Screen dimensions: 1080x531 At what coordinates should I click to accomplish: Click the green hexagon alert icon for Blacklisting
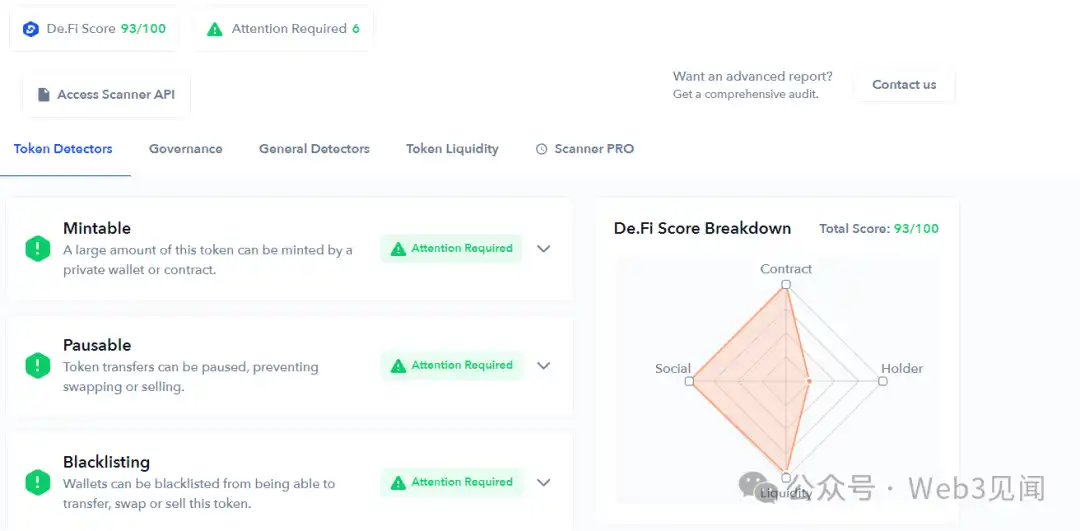[38, 483]
